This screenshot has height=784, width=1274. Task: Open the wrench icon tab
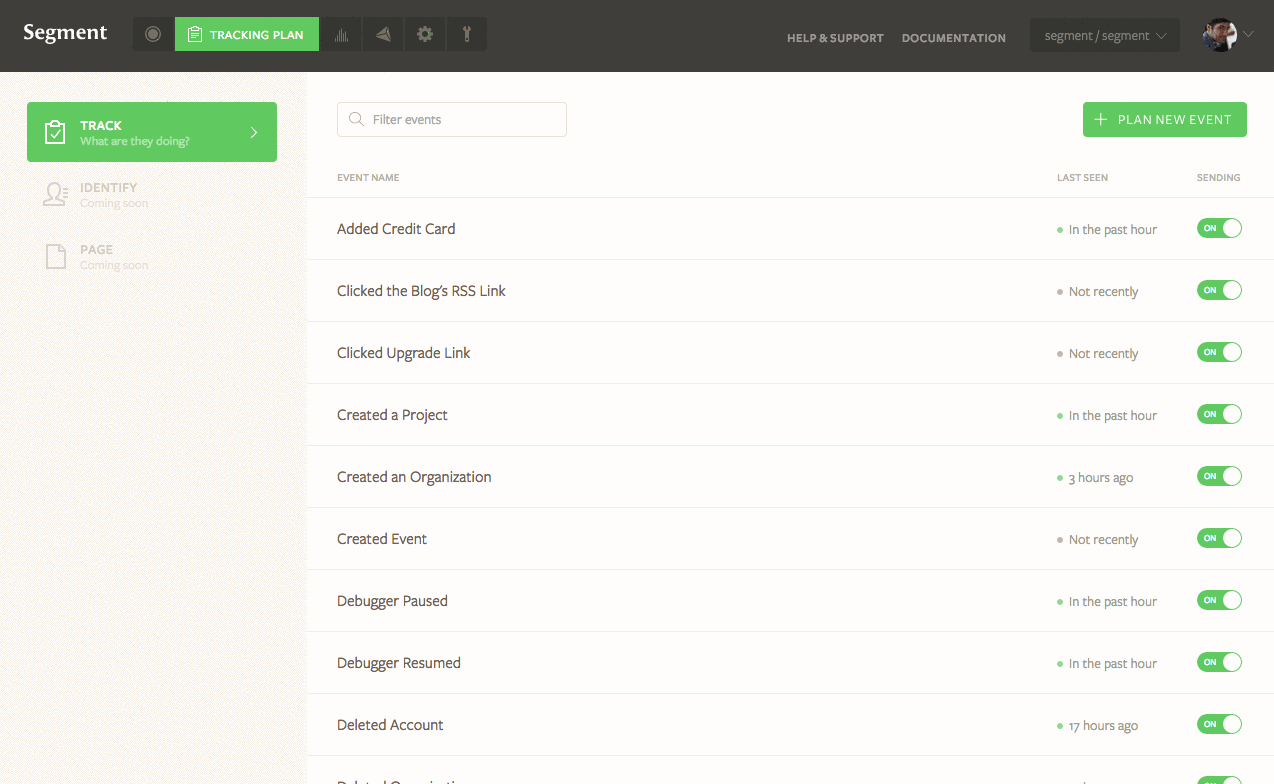466,34
